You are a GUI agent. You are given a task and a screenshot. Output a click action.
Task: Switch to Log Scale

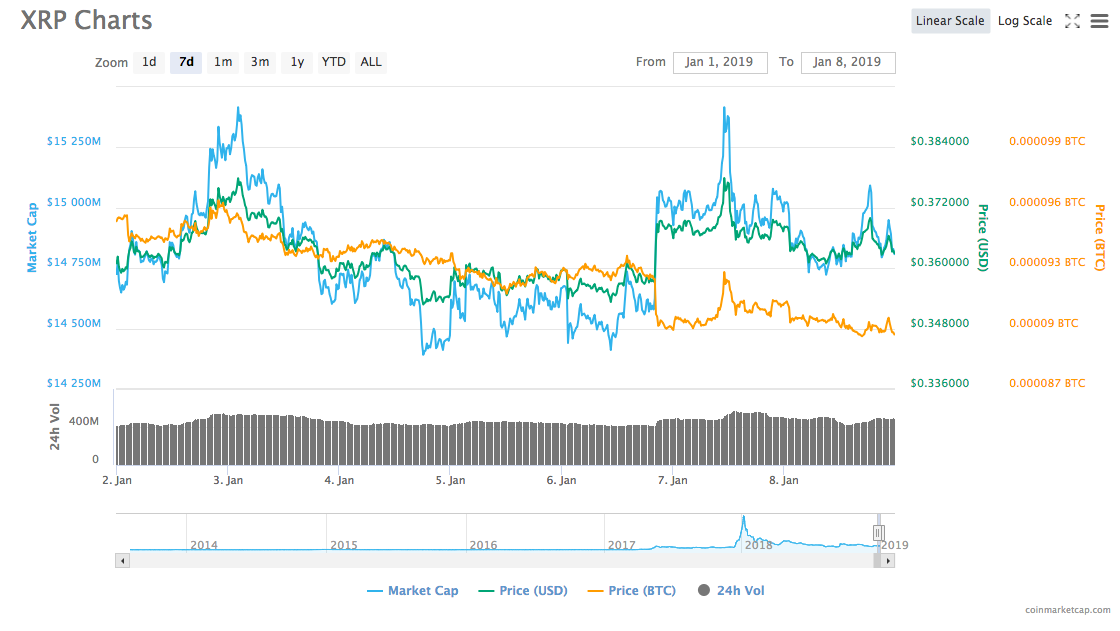(1024, 20)
